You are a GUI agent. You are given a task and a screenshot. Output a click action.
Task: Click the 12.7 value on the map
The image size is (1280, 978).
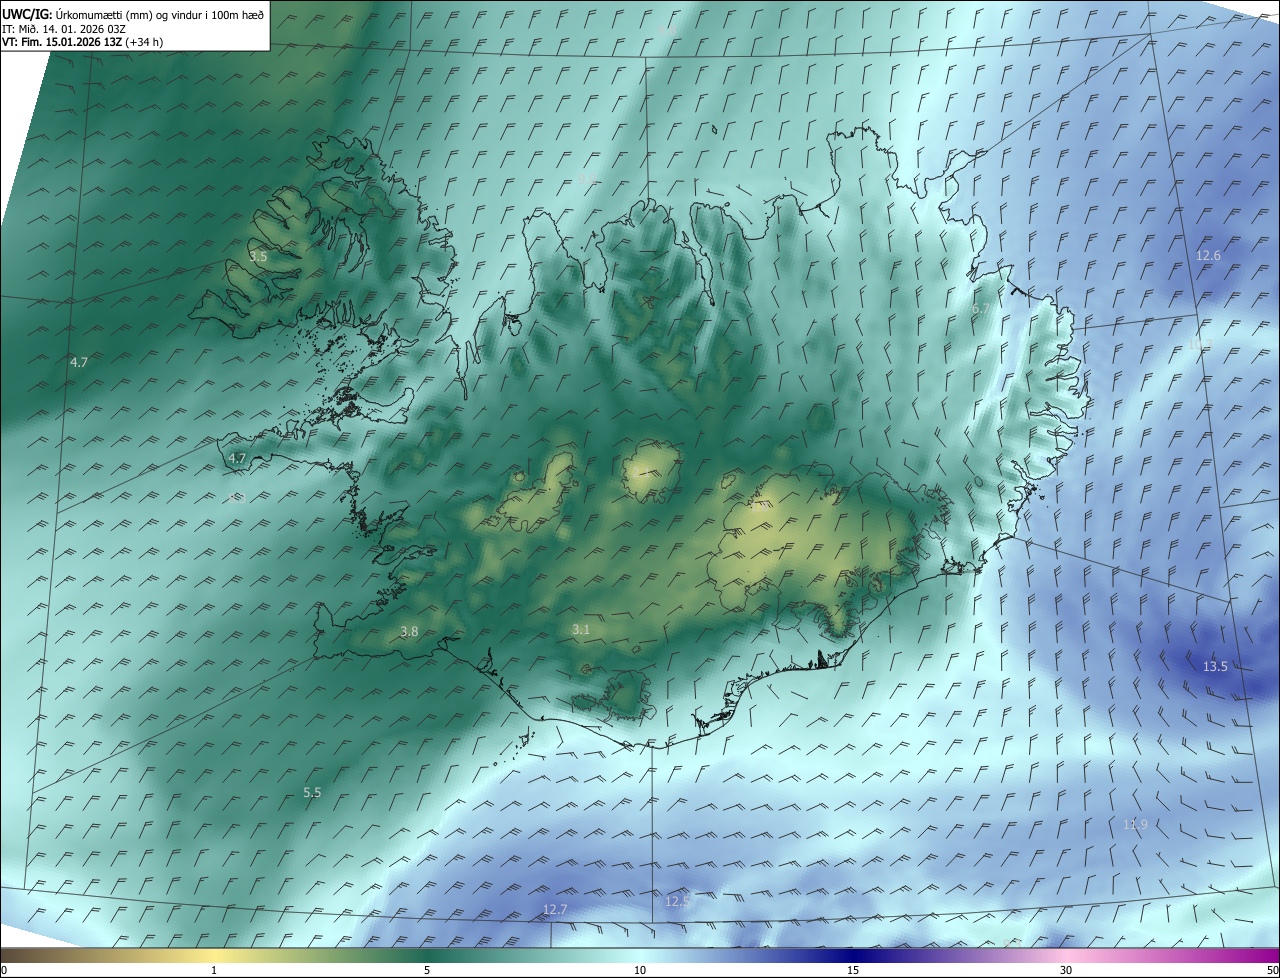point(555,910)
